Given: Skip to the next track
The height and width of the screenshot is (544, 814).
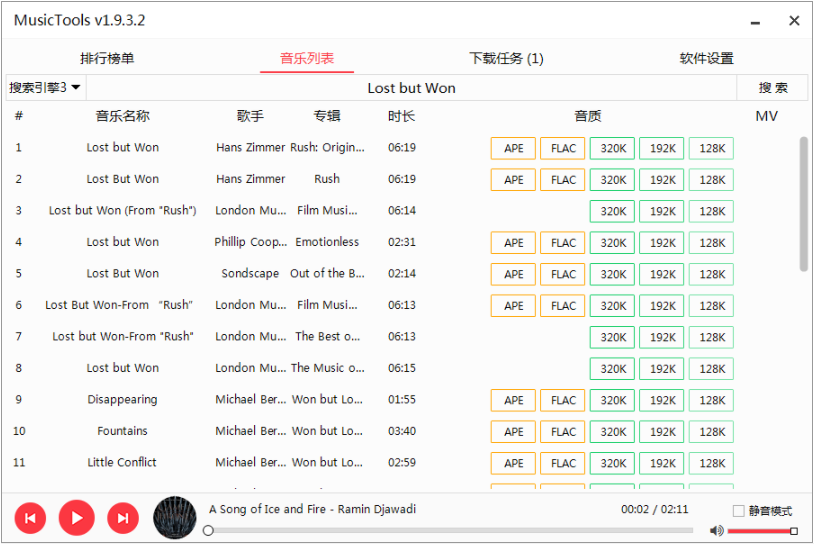Looking at the screenshot, I should pos(122,518).
